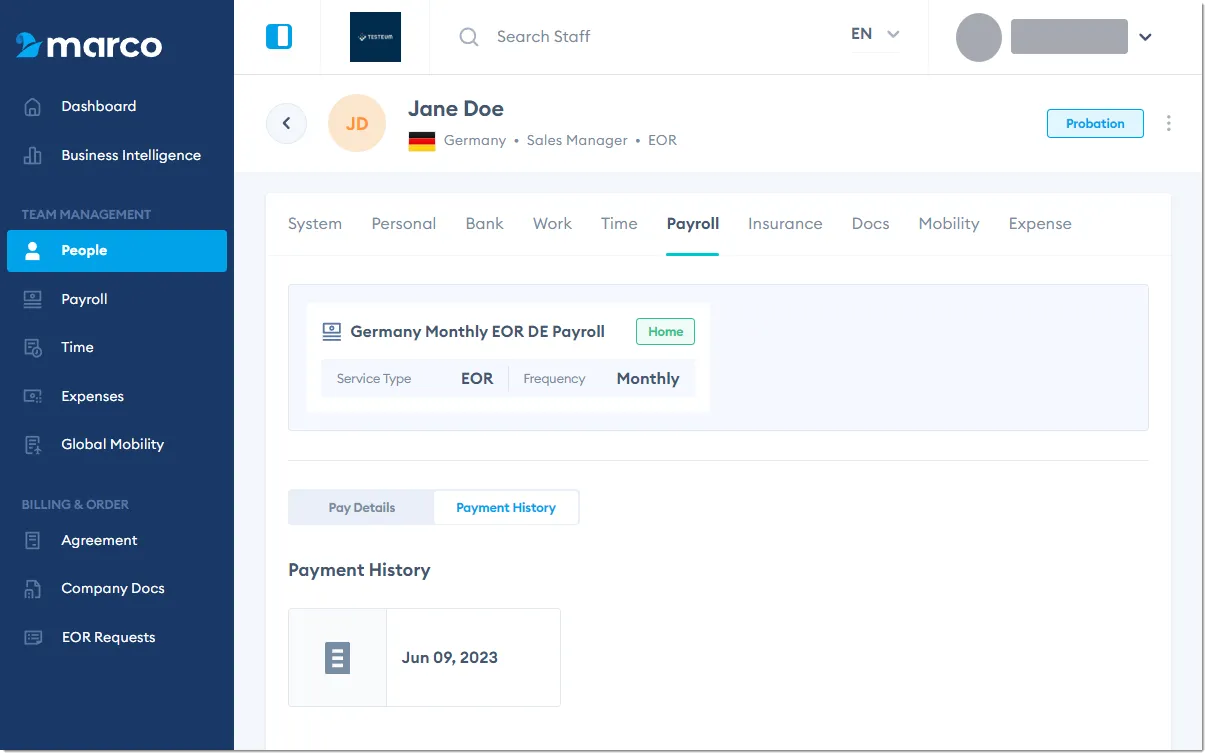Screen dimensions: 1208x756
Task: Open Company Docs page
Action: 113,589
